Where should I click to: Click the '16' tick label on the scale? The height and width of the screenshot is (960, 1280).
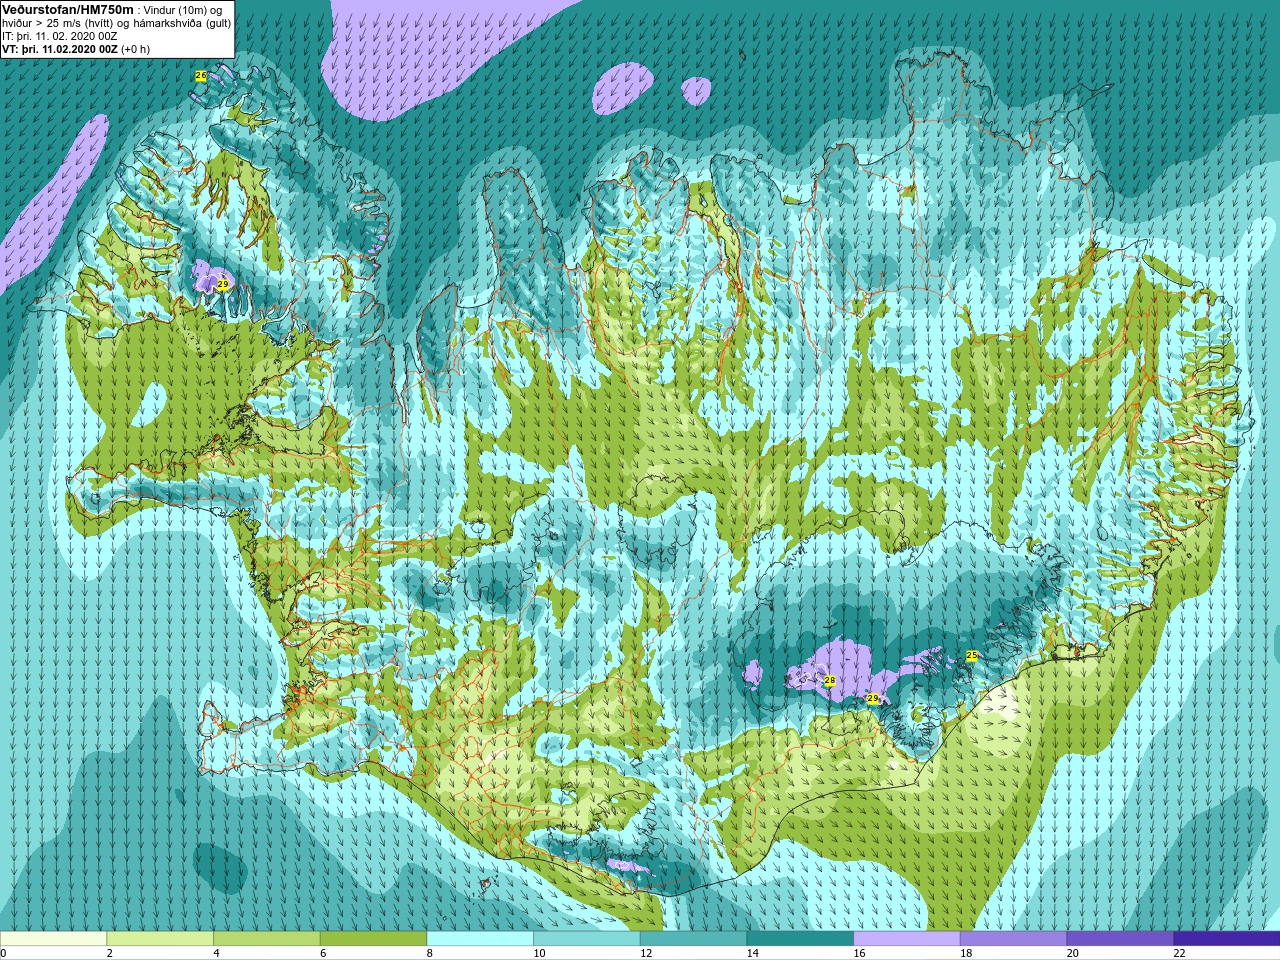pyautogui.click(x=859, y=953)
